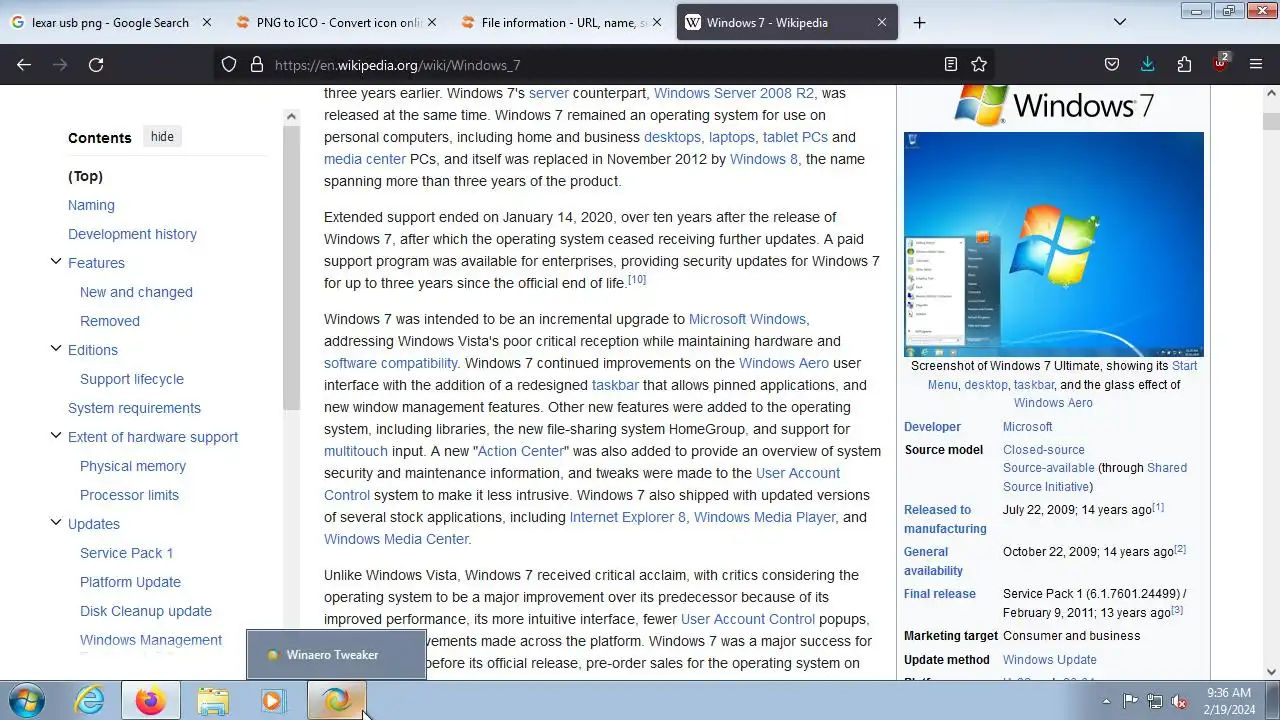Open the tracking protection shield icon
The width and height of the screenshot is (1280, 720).
click(x=229, y=64)
